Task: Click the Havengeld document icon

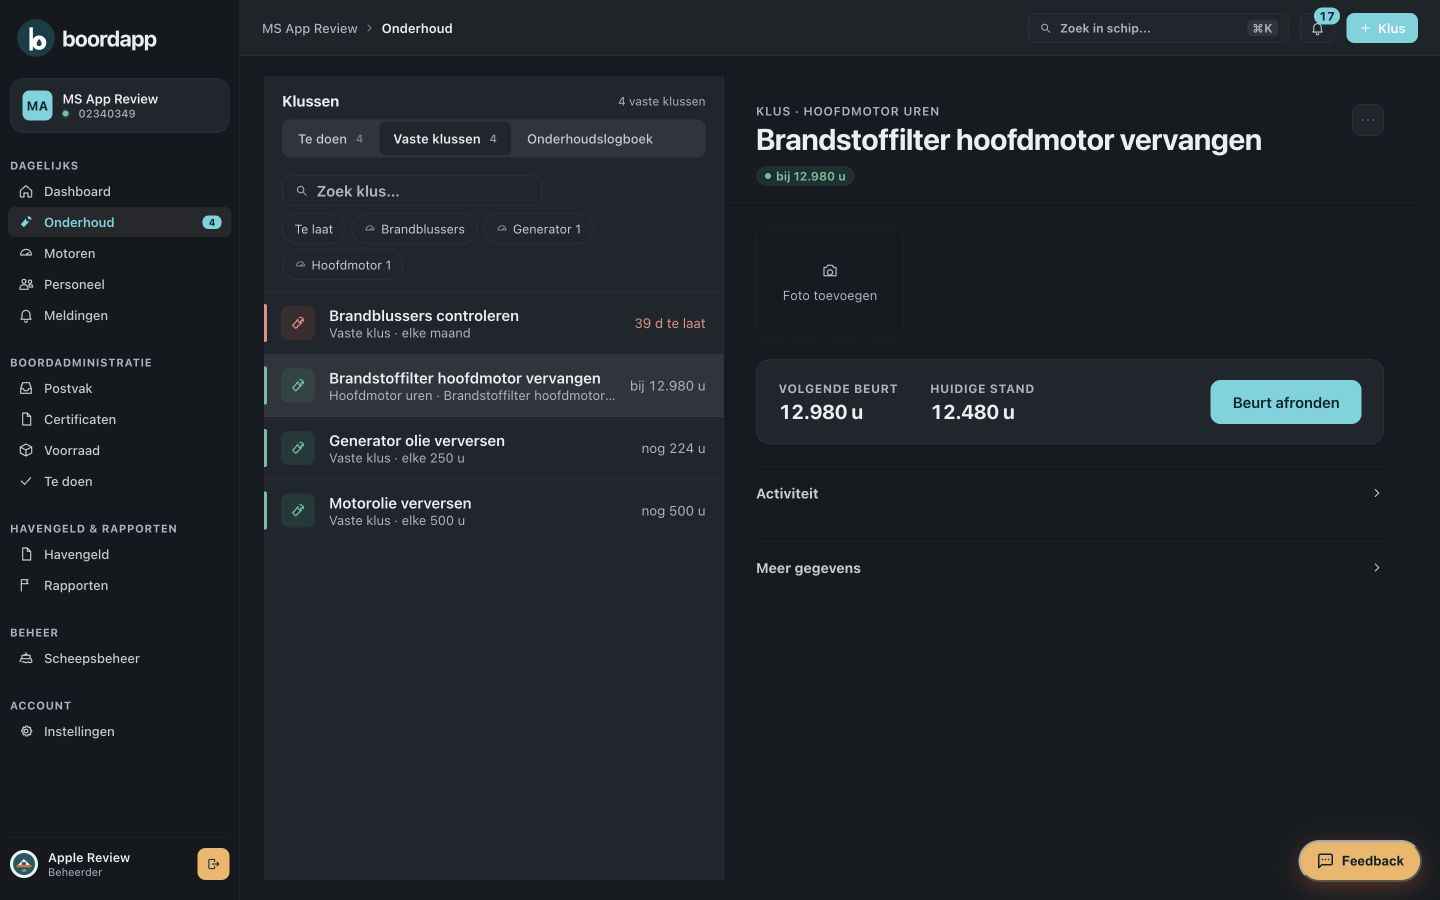Action: pos(26,554)
